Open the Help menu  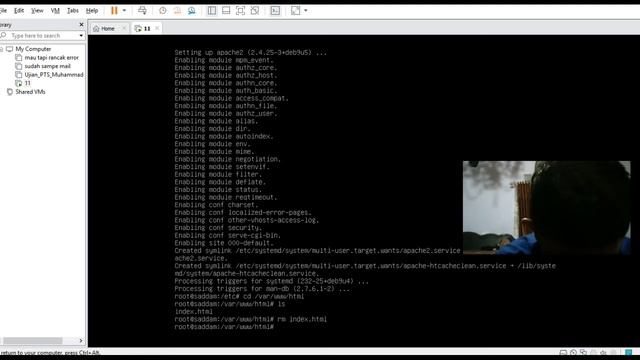coord(92,11)
